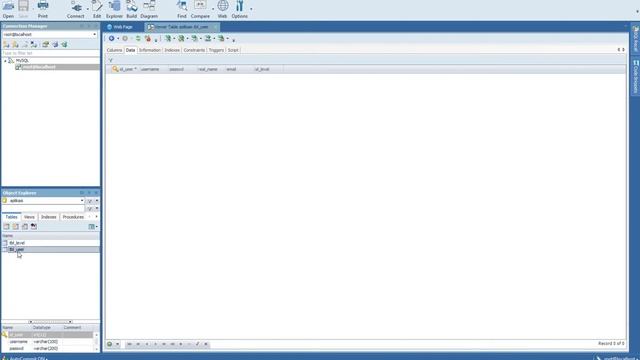This screenshot has width=640, height=360.
Task: Click the blue add-record icon in the editor toolbar
Action: [111, 38]
